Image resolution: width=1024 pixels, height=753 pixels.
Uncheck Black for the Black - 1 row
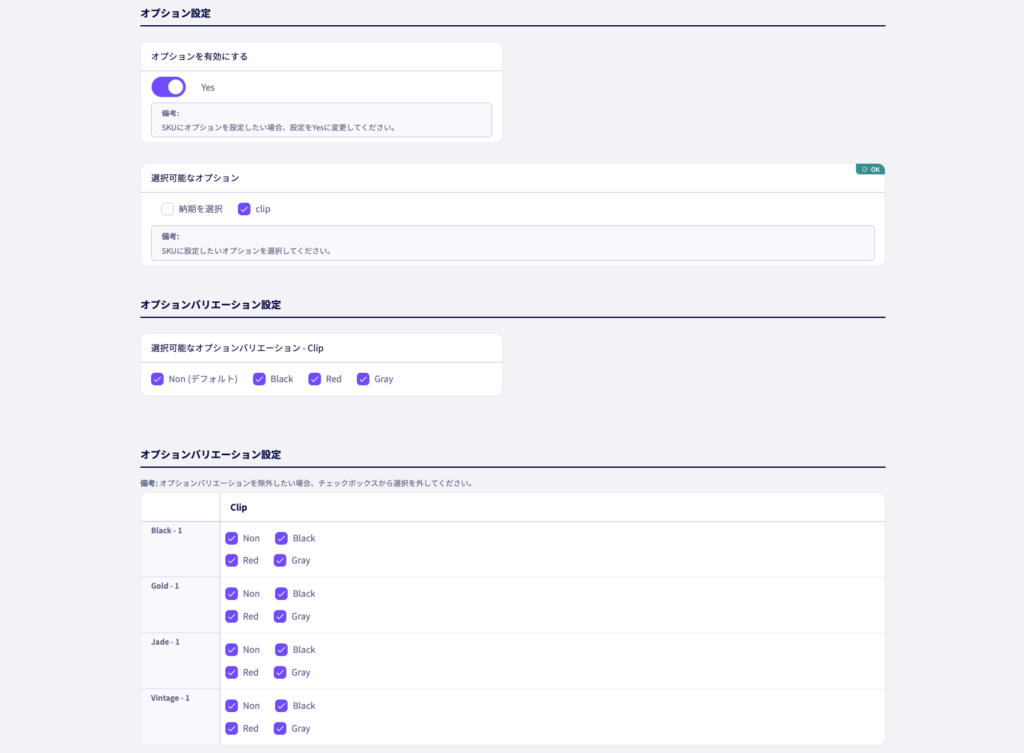[x=281, y=538]
